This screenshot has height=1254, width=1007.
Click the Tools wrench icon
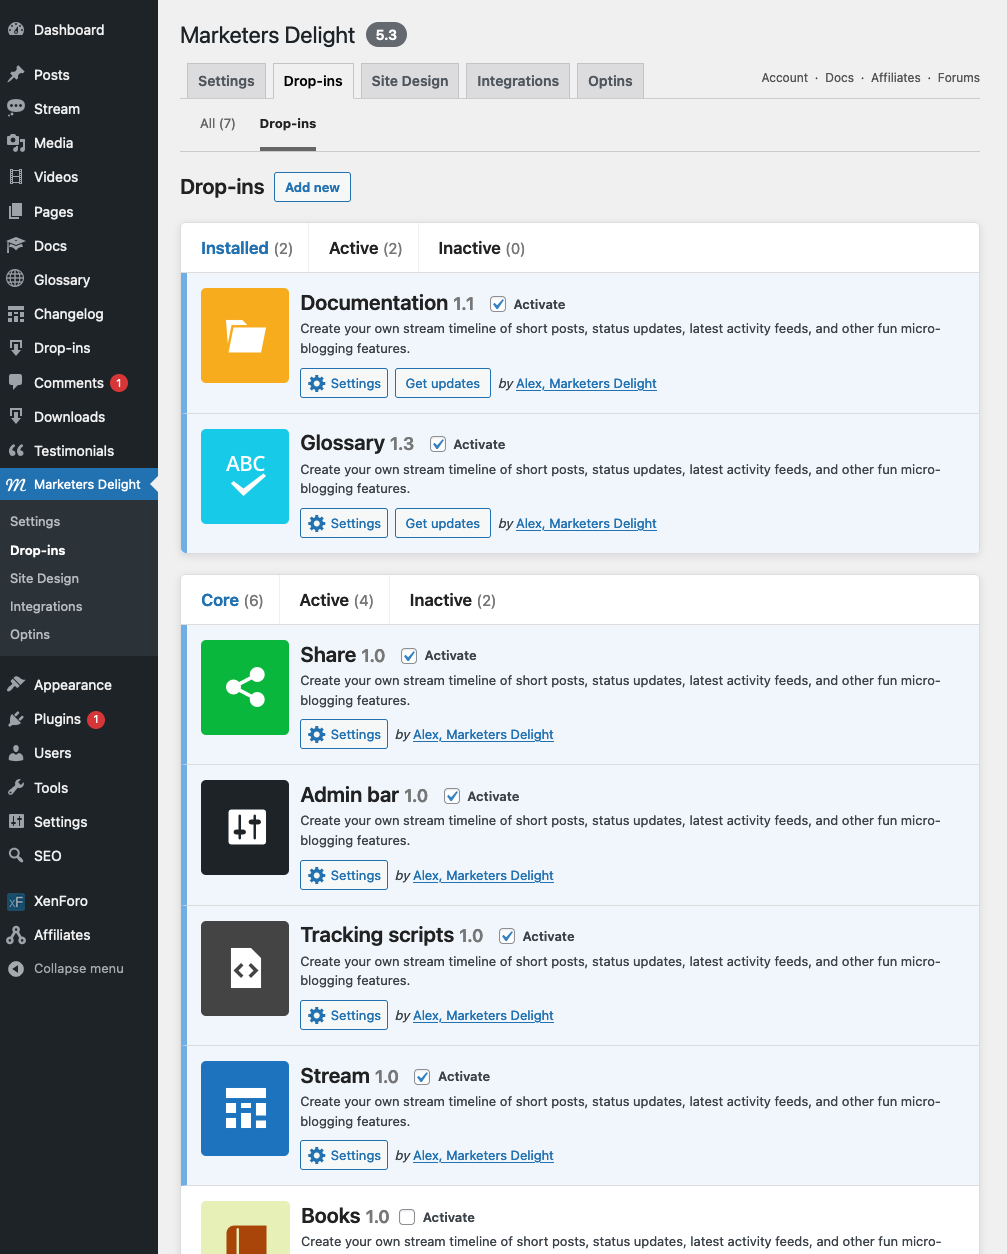click(x=16, y=788)
